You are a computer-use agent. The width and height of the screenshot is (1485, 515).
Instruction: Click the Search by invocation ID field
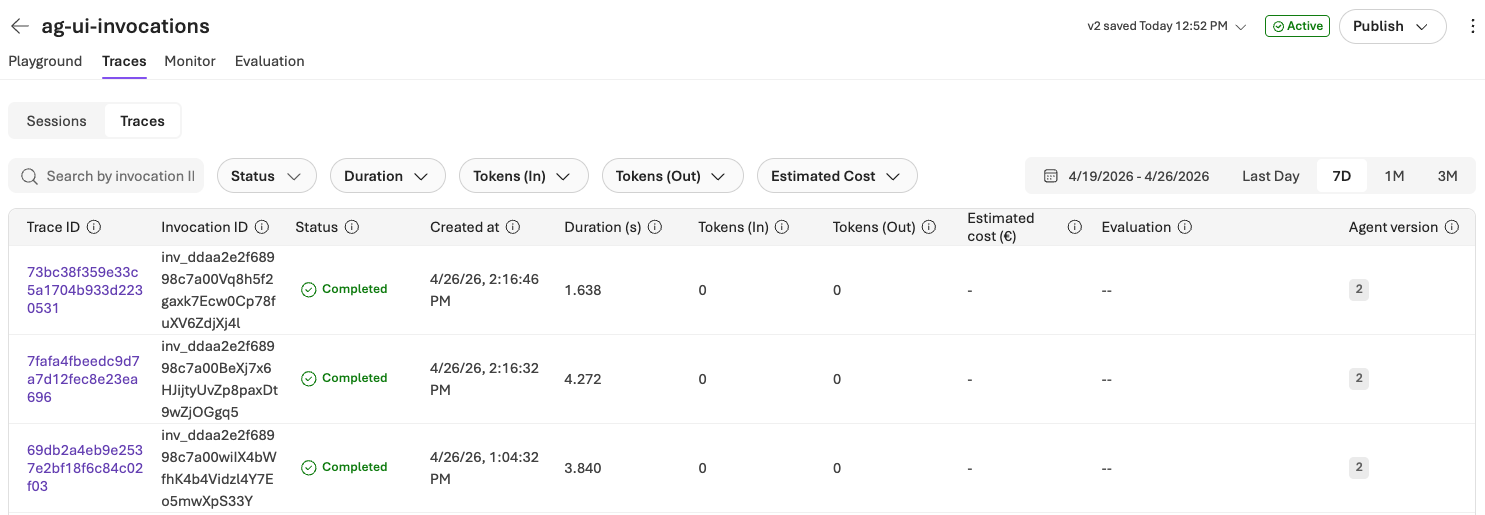(x=120, y=176)
